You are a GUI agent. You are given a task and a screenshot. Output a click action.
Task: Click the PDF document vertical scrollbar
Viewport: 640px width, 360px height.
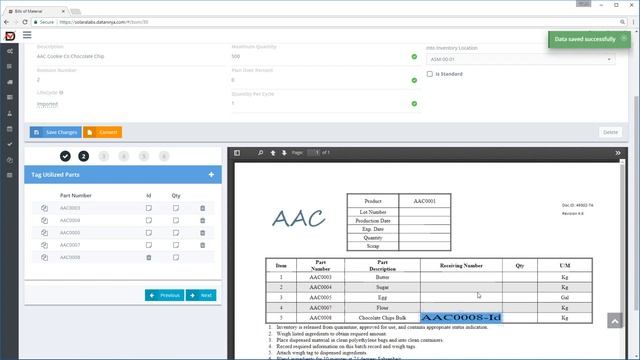[x=622, y=237]
